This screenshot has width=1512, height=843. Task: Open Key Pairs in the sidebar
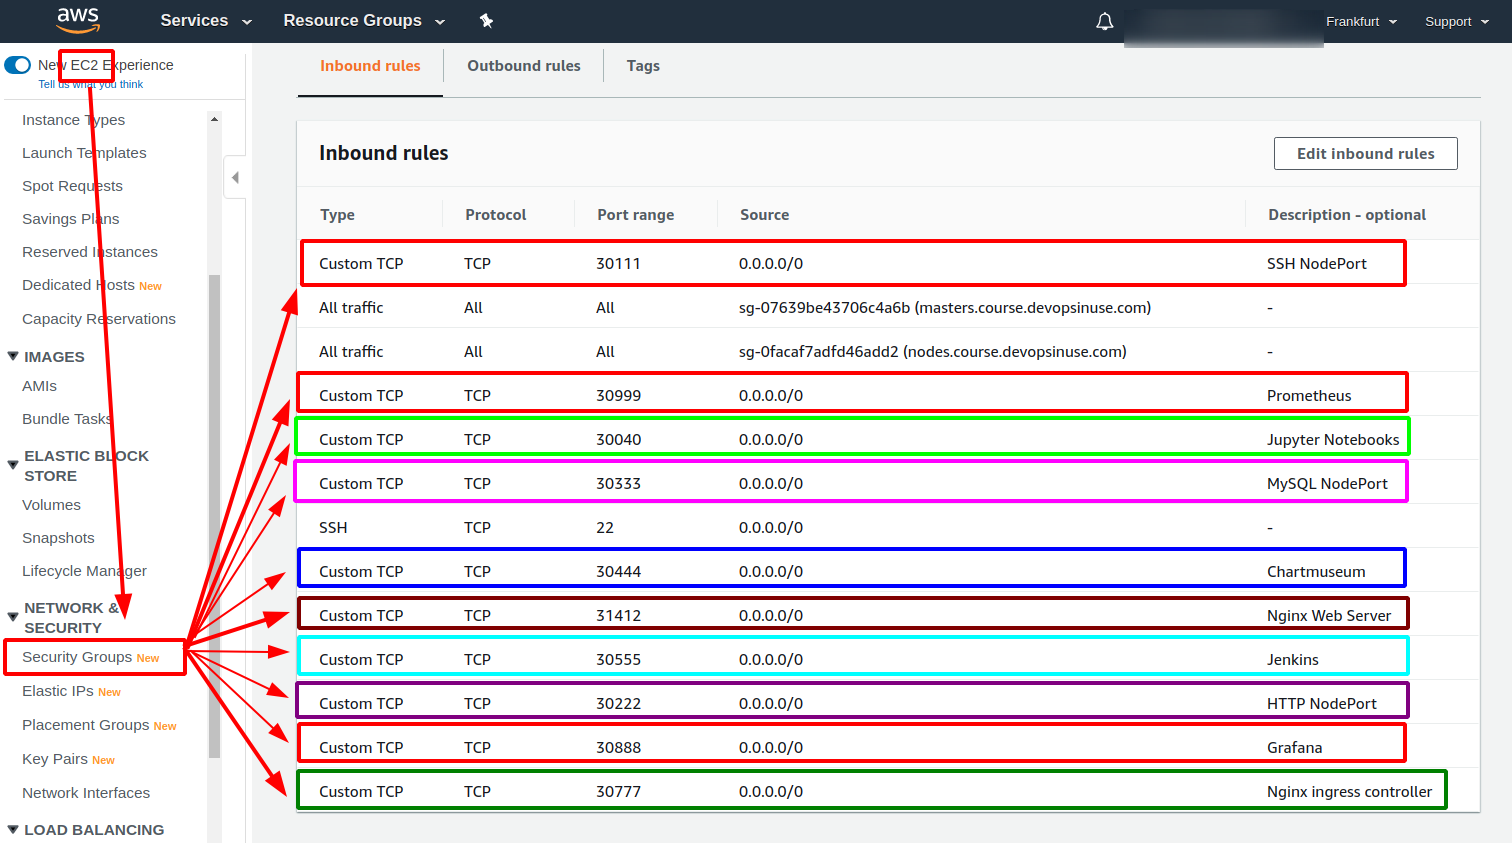[x=55, y=759]
